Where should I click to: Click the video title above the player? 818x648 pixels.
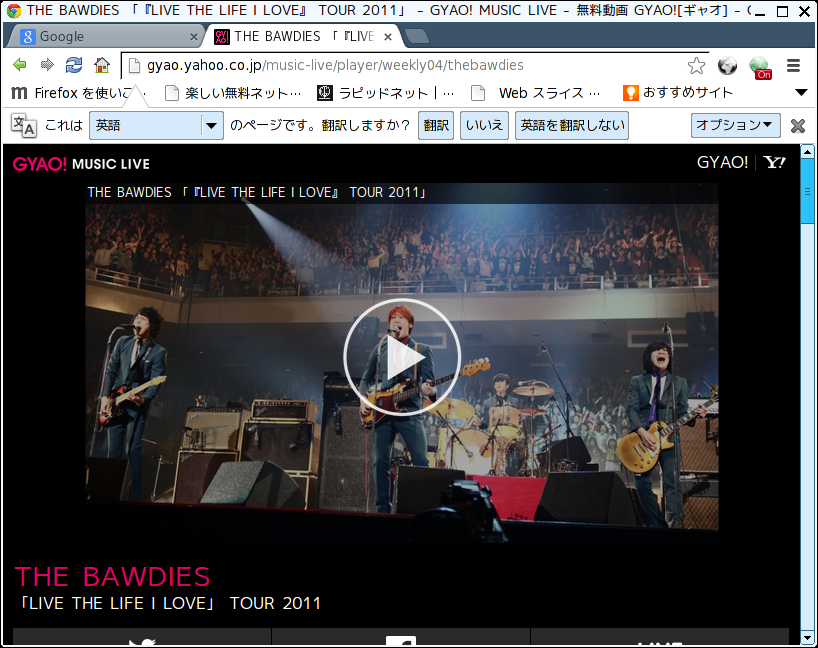[257, 193]
